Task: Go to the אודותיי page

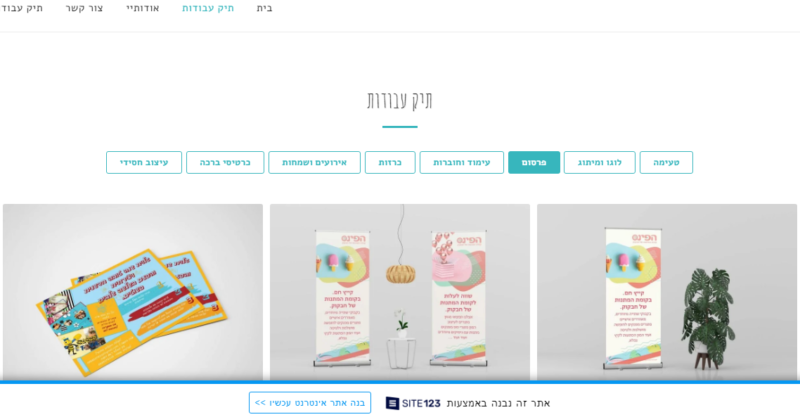Action: pyautogui.click(x=143, y=8)
